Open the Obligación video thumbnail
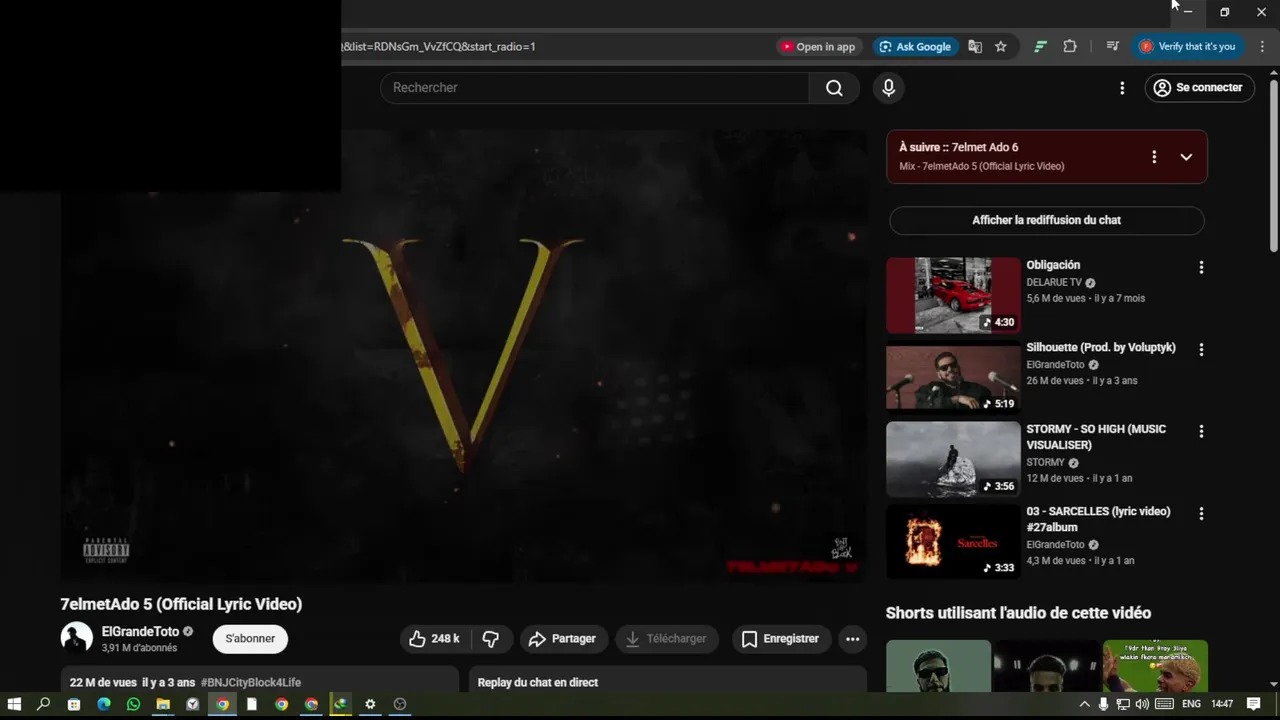This screenshot has height=720, width=1280. pos(953,295)
